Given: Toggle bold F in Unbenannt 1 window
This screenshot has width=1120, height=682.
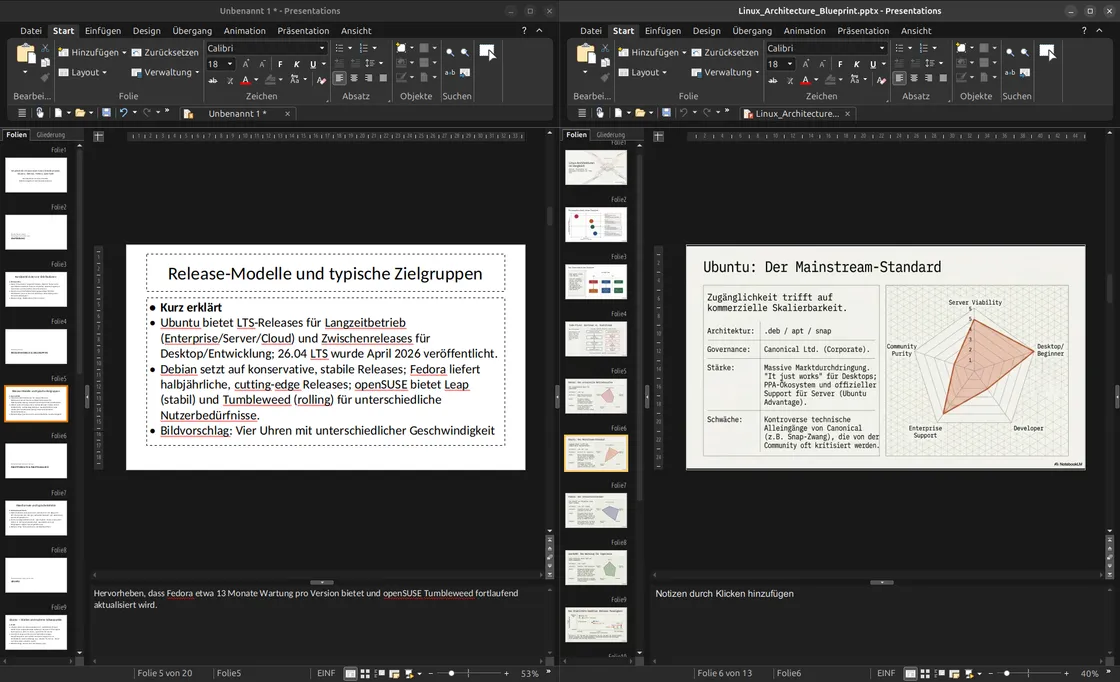Looking at the screenshot, I should pos(280,64).
